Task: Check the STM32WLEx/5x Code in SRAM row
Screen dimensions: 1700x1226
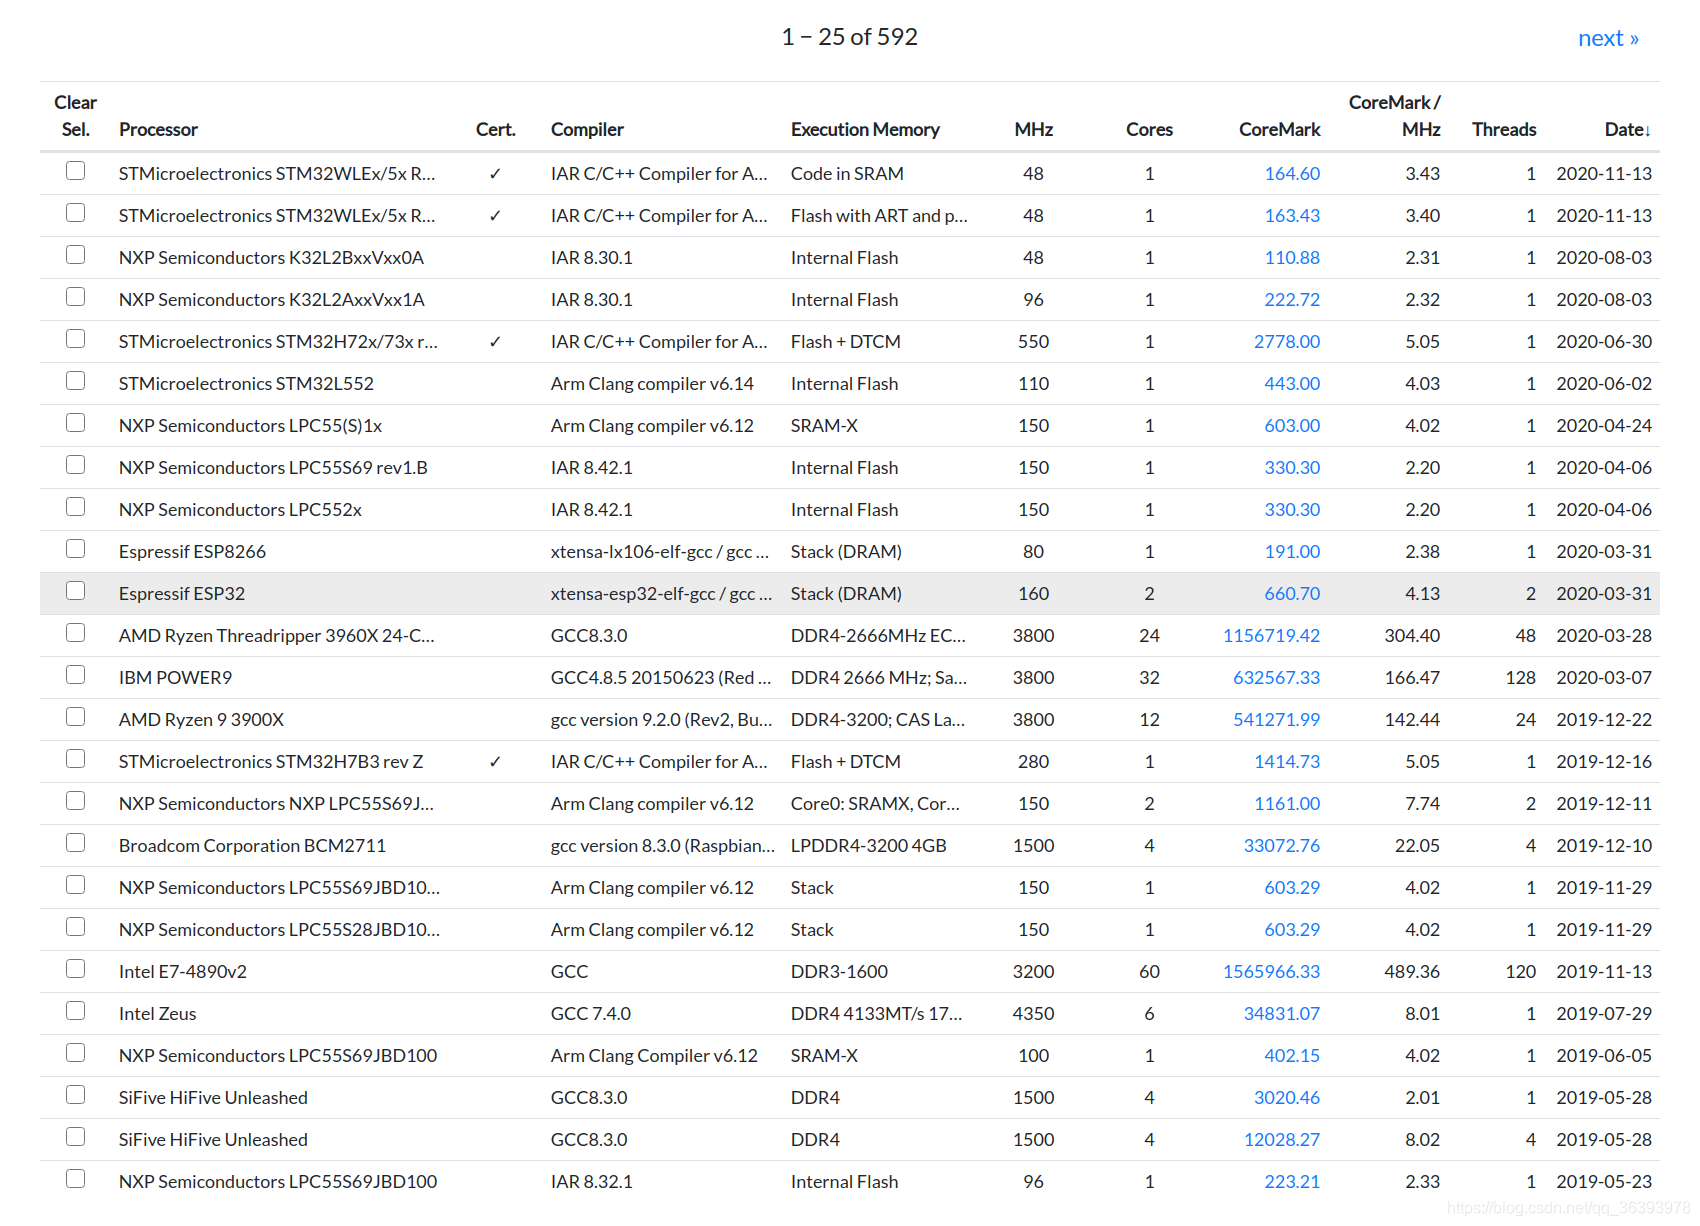Action: [75, 171]
